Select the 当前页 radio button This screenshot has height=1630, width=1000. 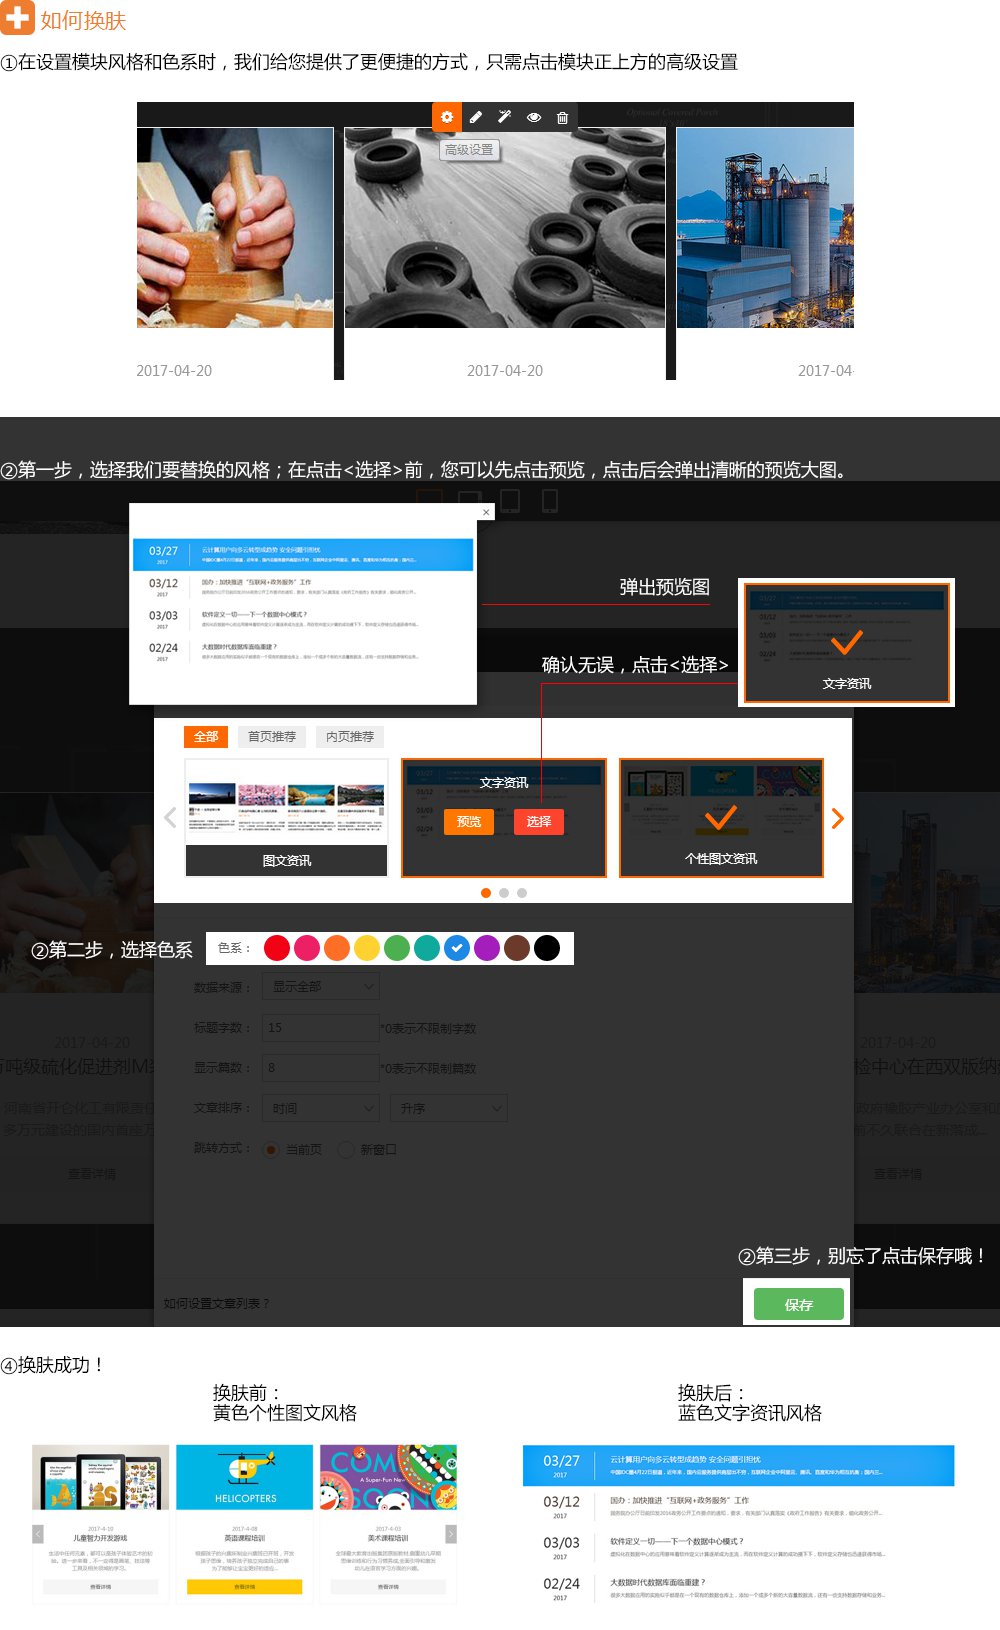[x=271, y=1150]
